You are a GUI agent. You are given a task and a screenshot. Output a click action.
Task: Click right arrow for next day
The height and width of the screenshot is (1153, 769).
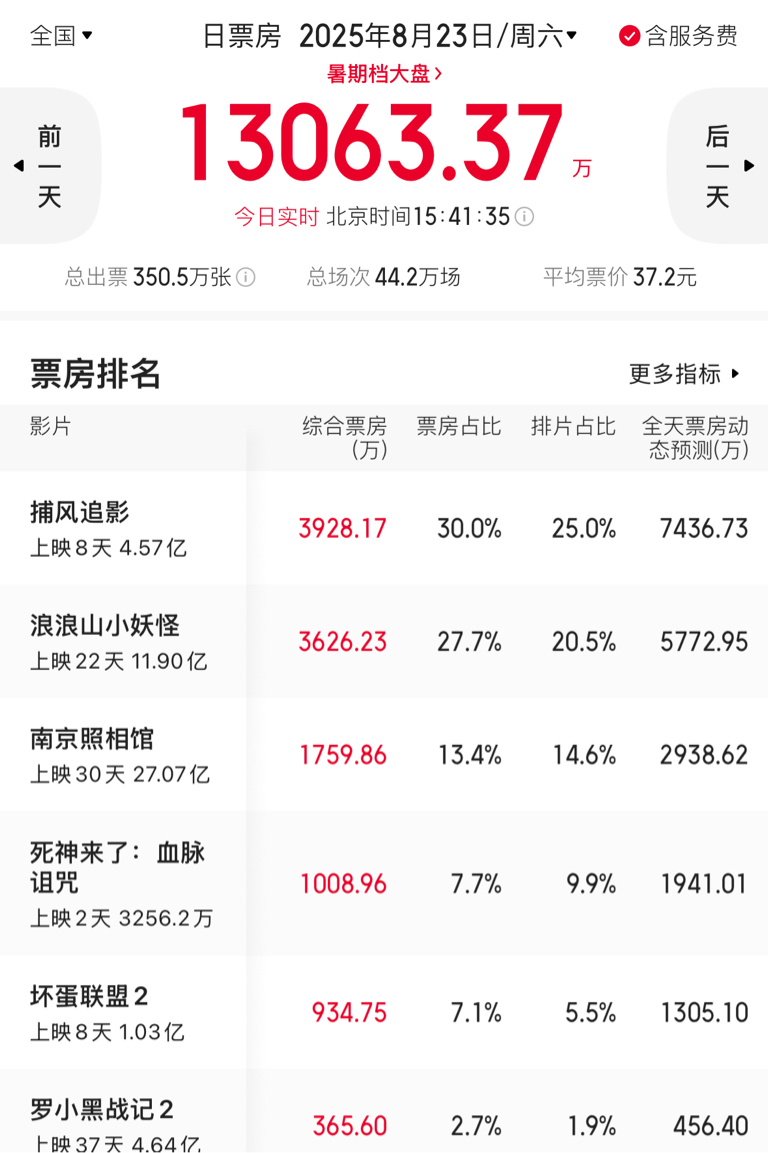click(x=749, y=165)
